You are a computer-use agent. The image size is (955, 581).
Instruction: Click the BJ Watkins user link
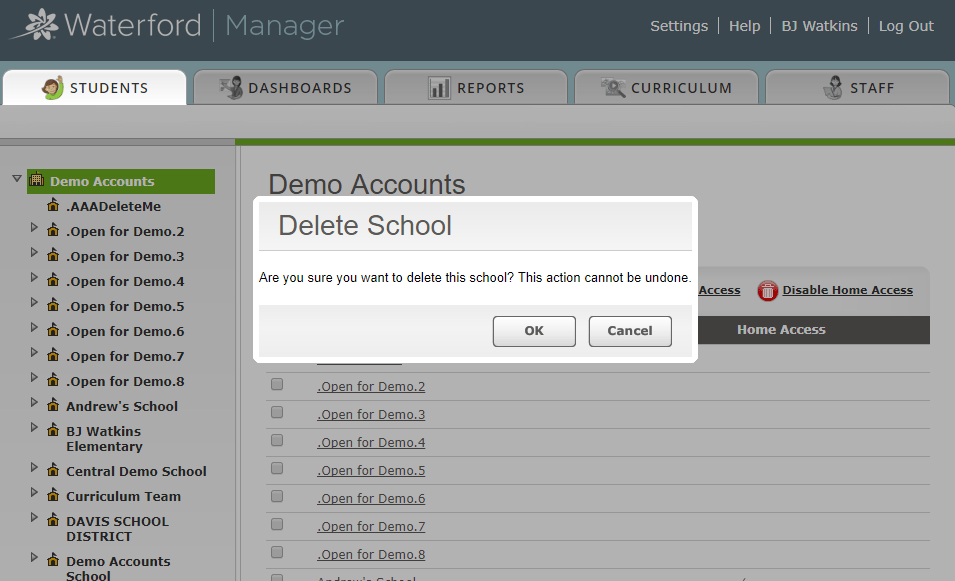[x=819, y=26]
